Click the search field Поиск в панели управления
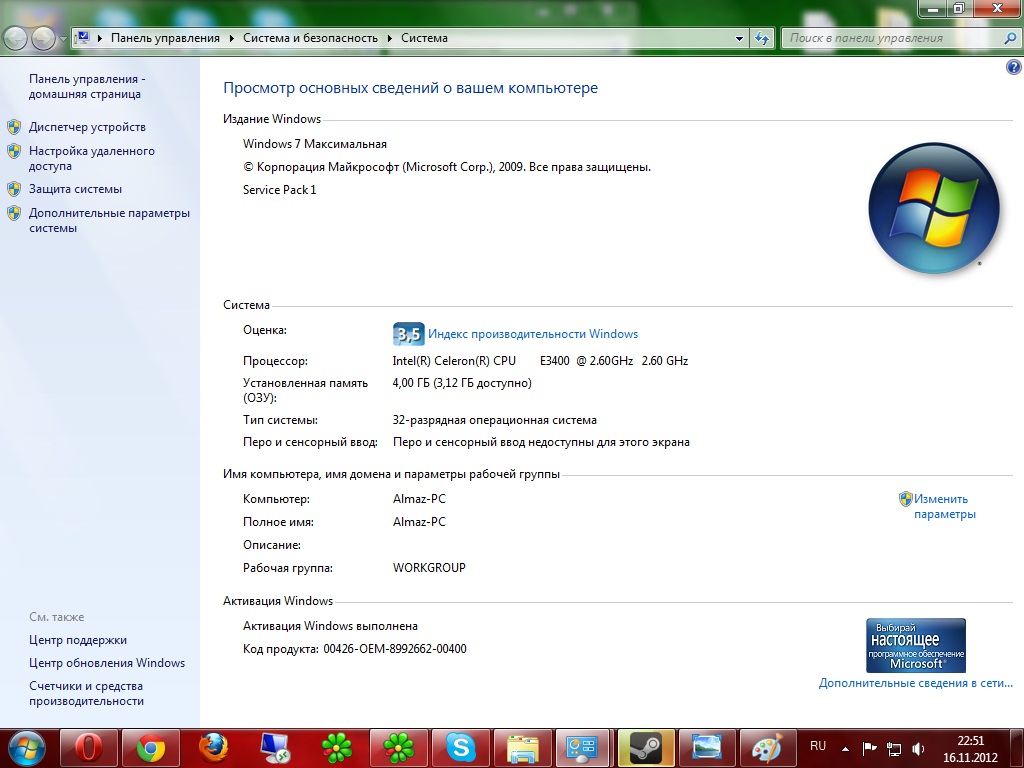 pyautogui.click(x=891, y=38)
